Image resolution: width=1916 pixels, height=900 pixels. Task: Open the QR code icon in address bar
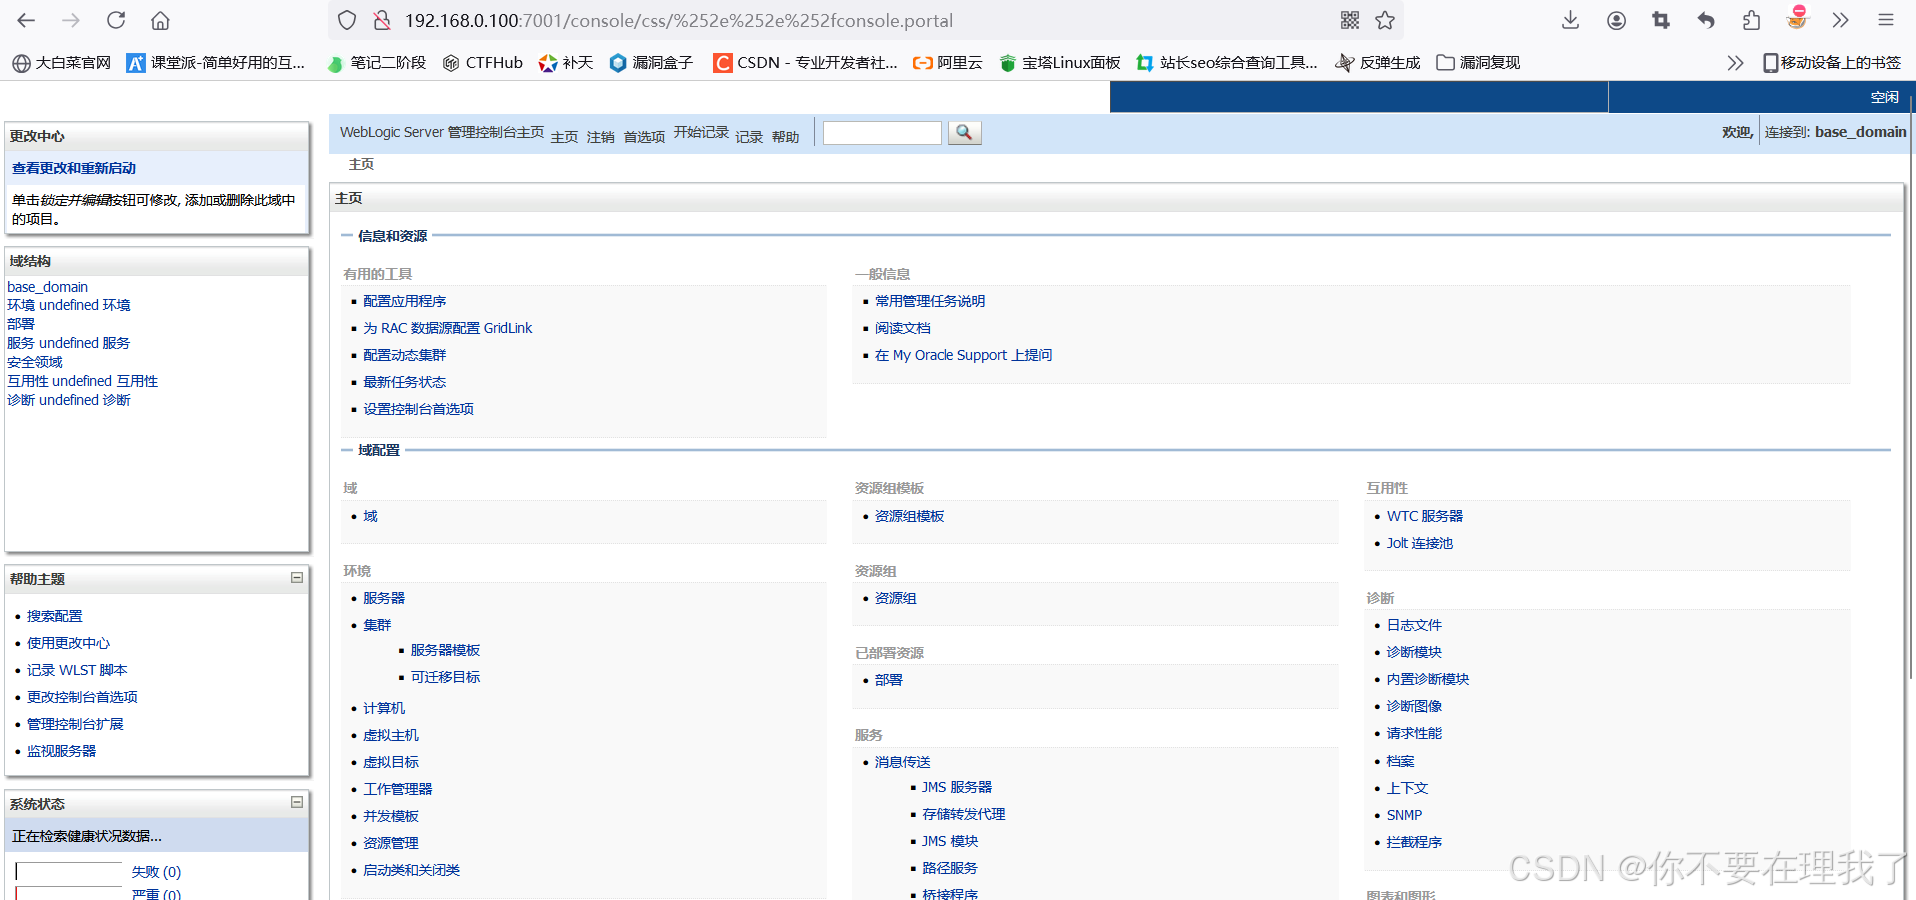click(1349, 20)
